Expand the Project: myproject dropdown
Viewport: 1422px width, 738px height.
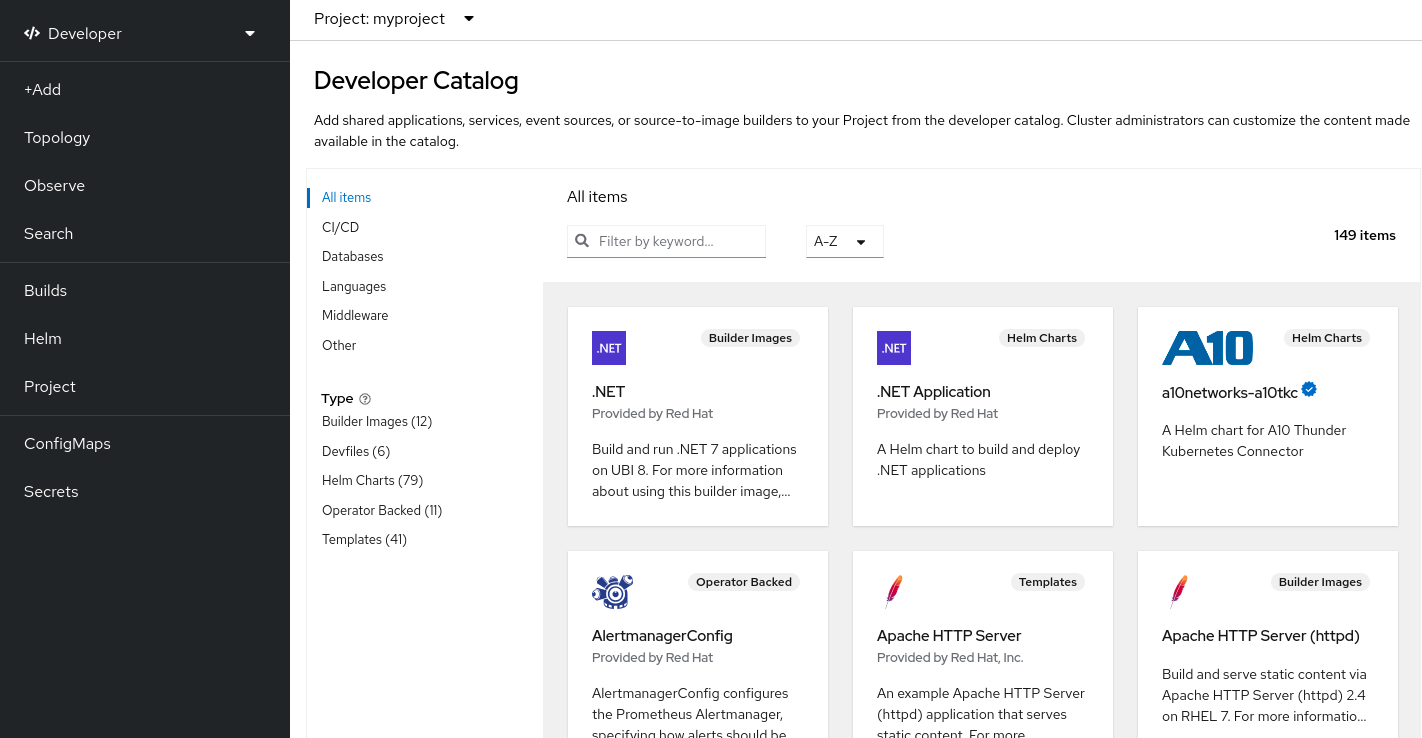click(x=394, y=19)
